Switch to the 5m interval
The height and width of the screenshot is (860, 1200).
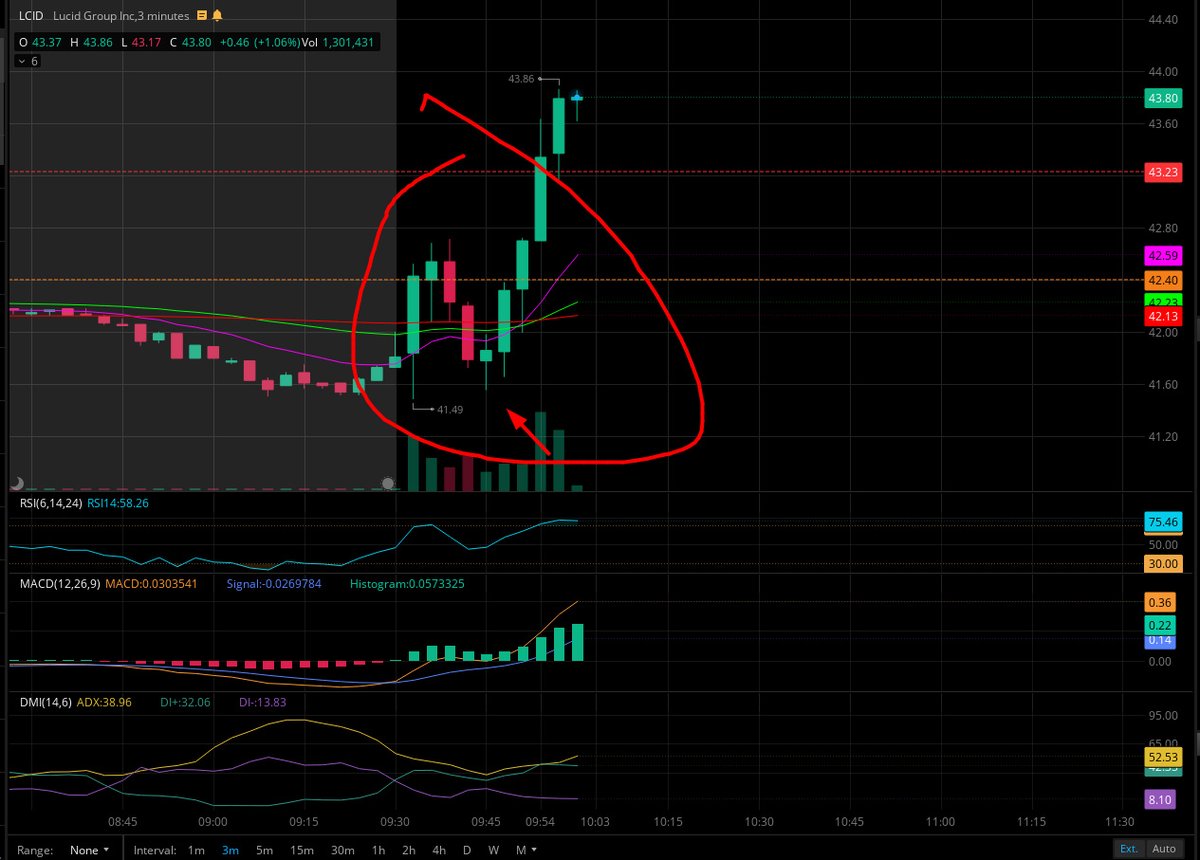(x=264, y=850)
